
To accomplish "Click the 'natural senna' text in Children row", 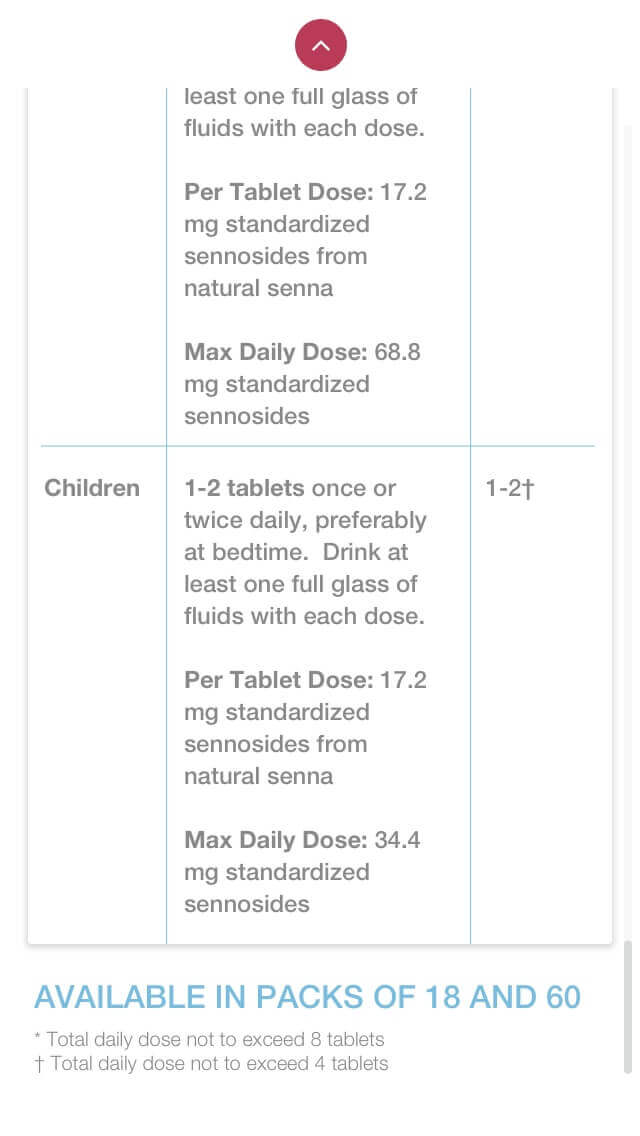I will [x=259, y=776].
